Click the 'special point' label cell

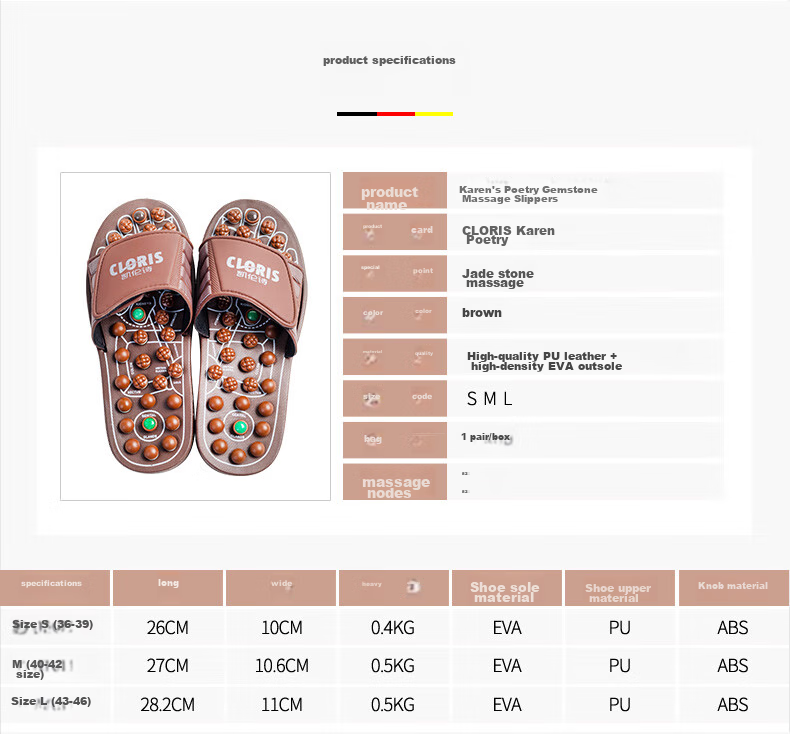point(395,274)
